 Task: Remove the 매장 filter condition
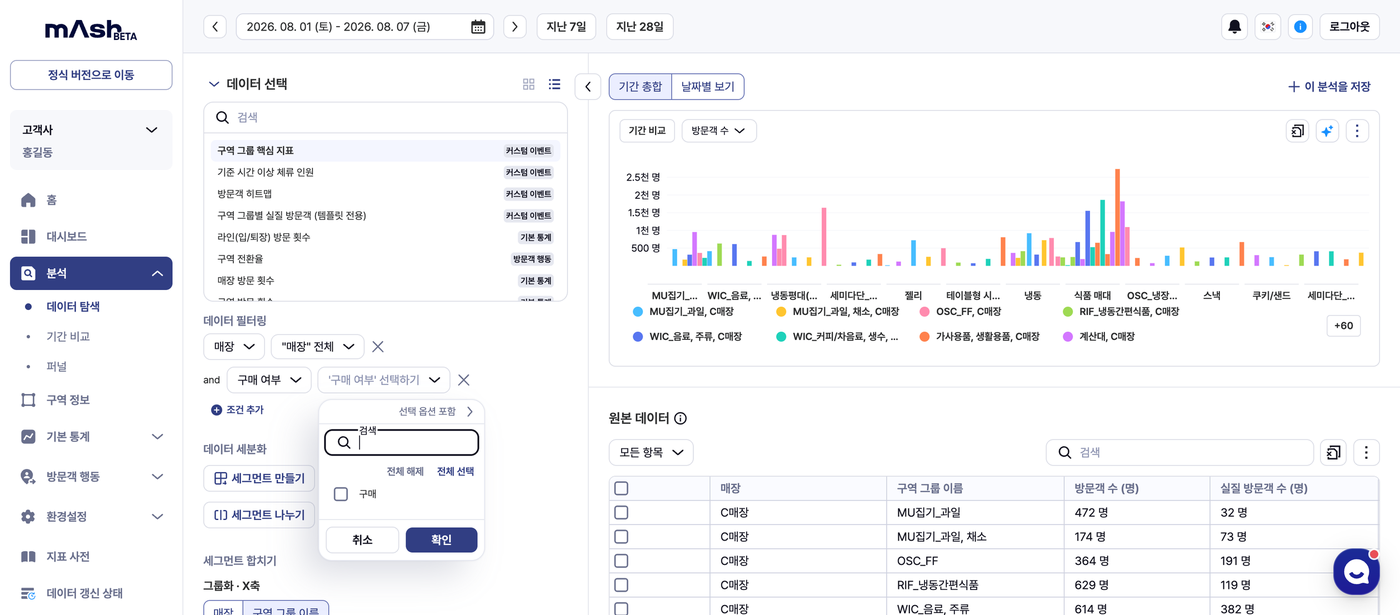pos(378,347)
